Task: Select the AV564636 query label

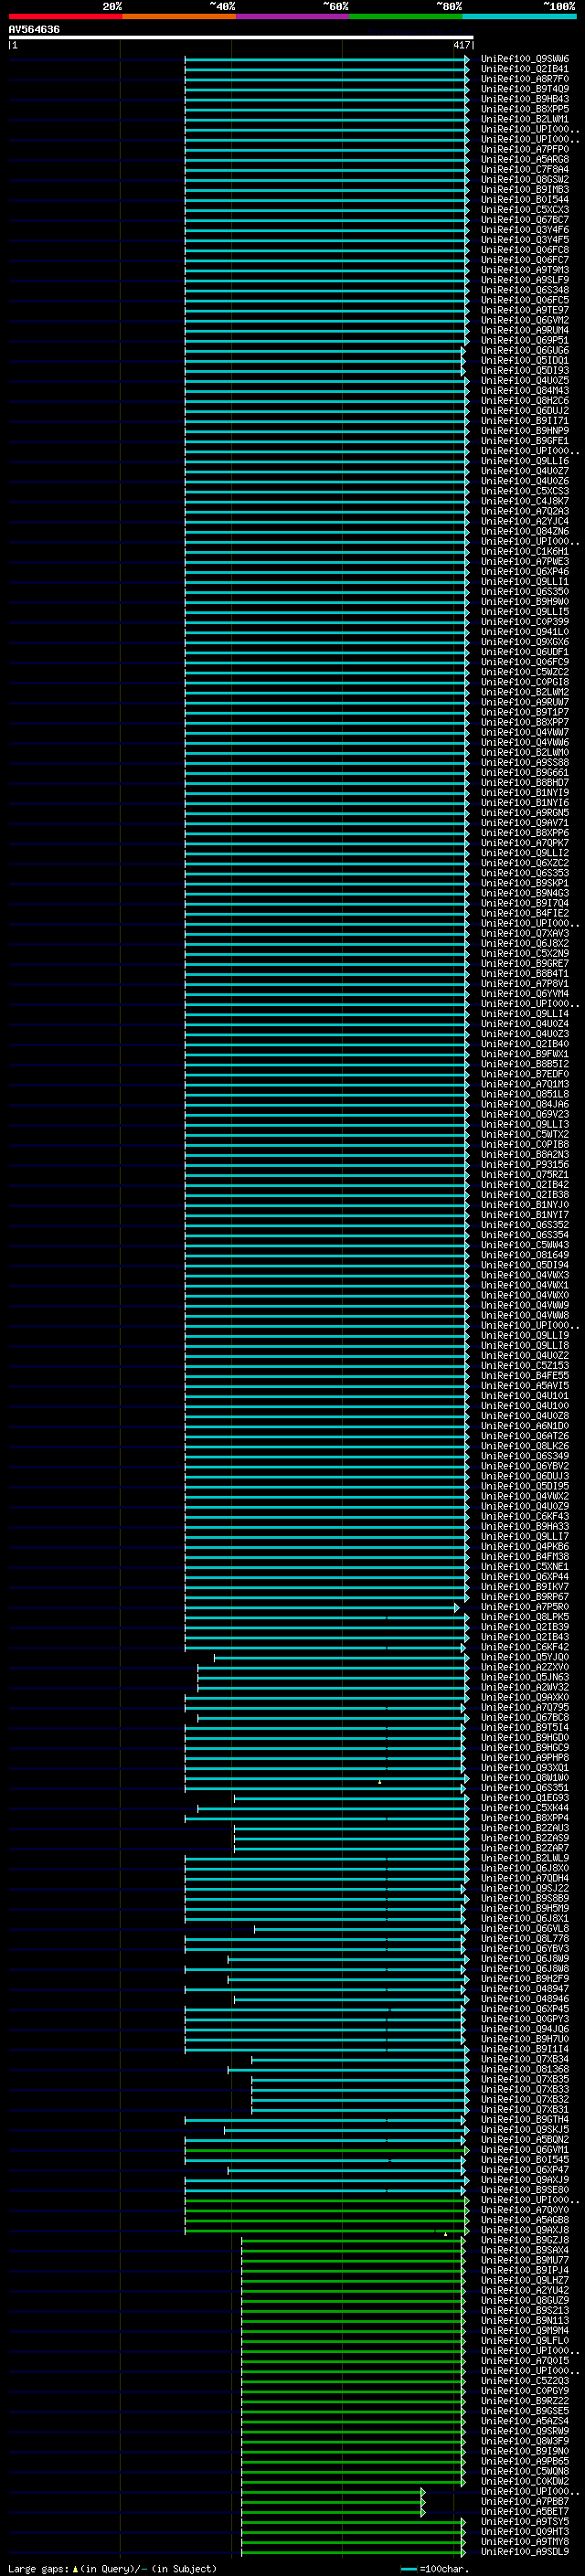Action: tap(34, 30)
